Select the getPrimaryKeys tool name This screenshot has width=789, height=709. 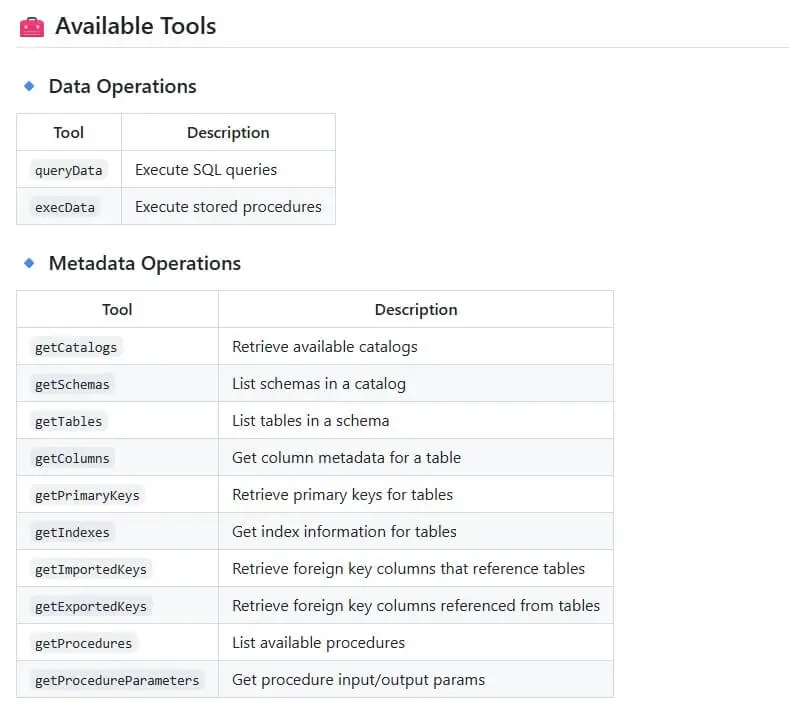click(x=87, y=495)
